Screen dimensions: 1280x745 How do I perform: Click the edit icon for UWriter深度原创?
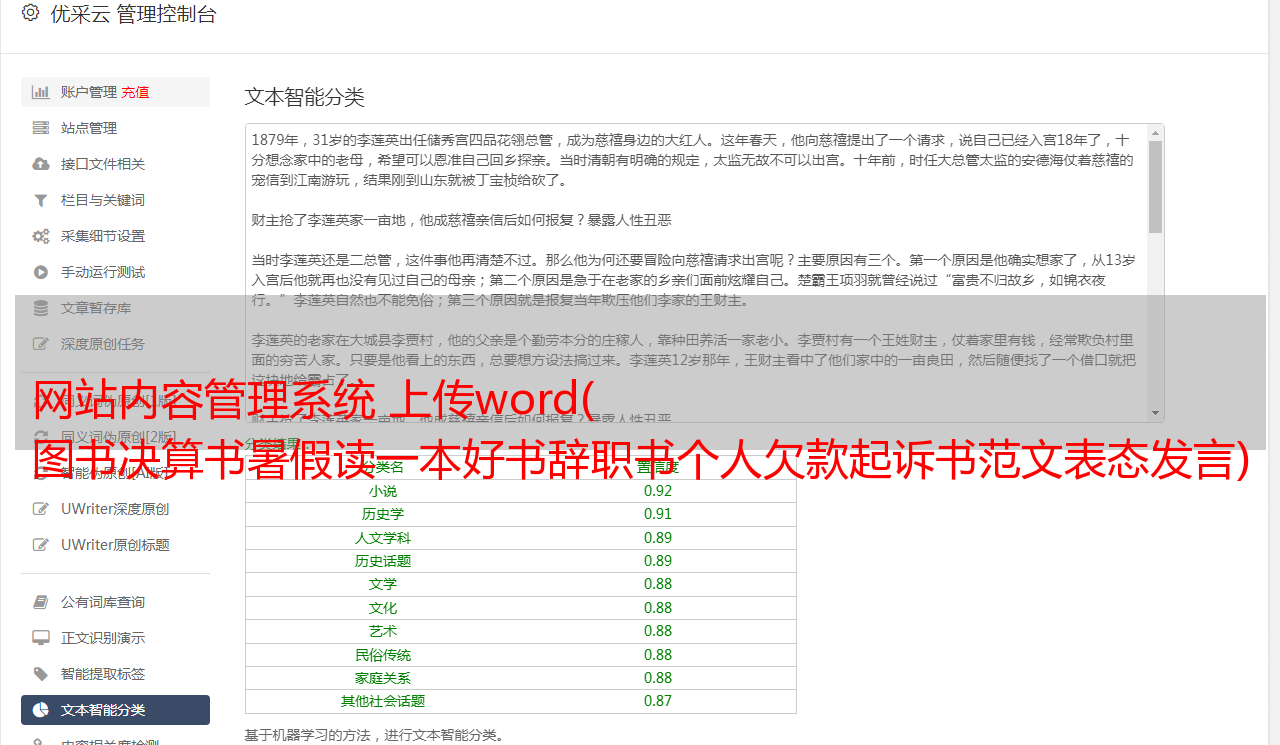[40, 509]
